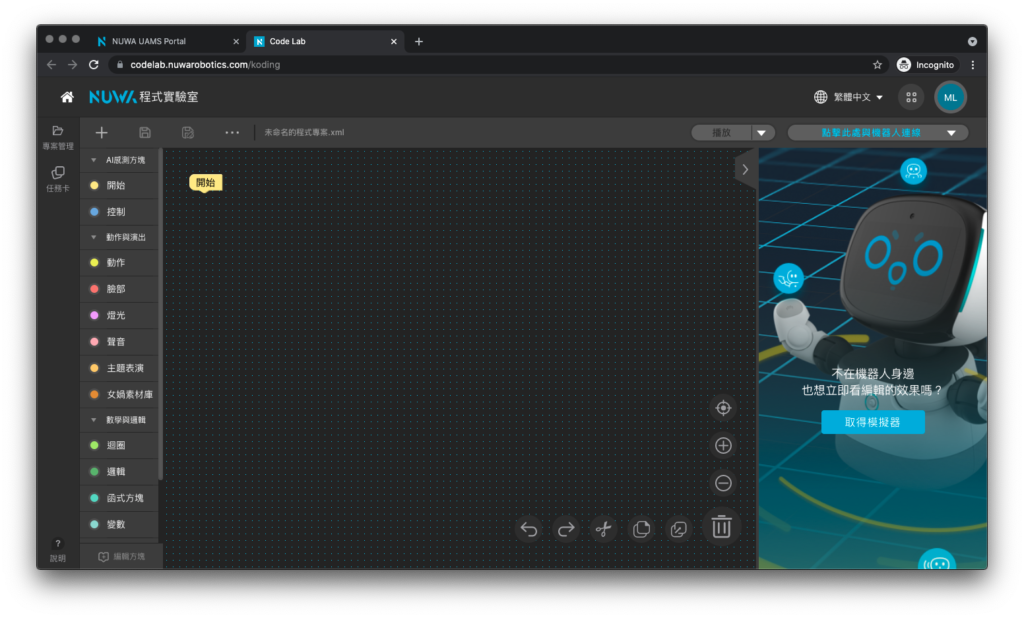Open the ML profile avatar
Image resolution: width=1024 pixels, height=618 pixels.
point(950,97)
